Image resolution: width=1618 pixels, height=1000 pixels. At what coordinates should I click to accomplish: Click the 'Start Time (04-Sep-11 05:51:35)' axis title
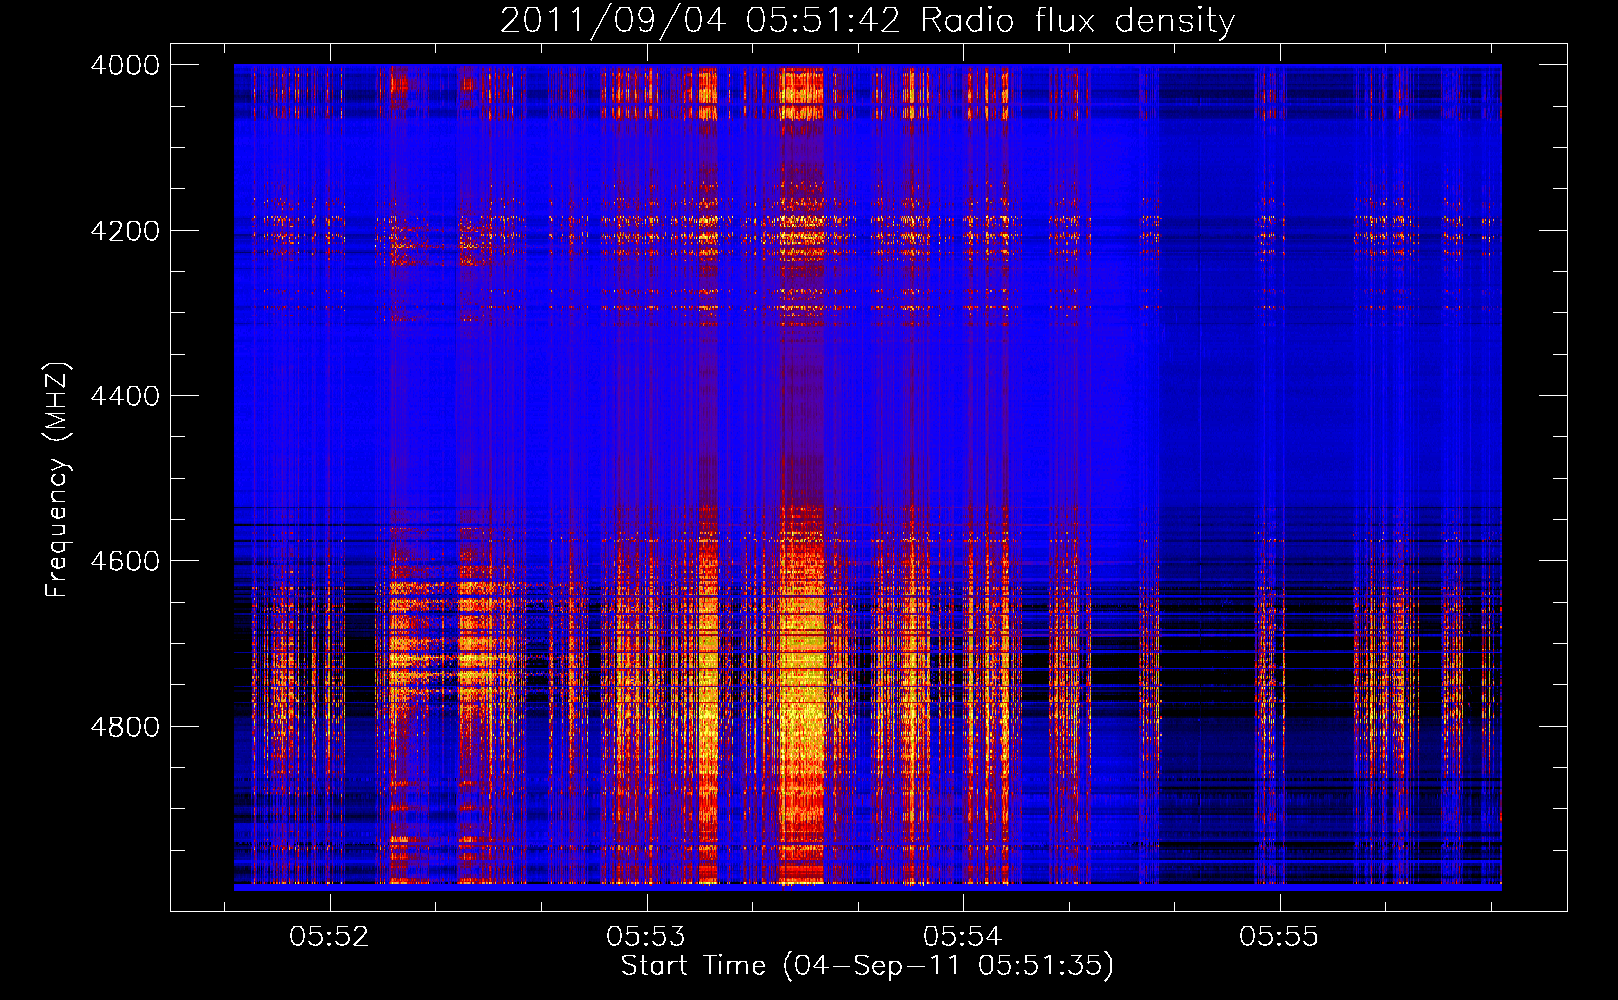tap(867, 966)
